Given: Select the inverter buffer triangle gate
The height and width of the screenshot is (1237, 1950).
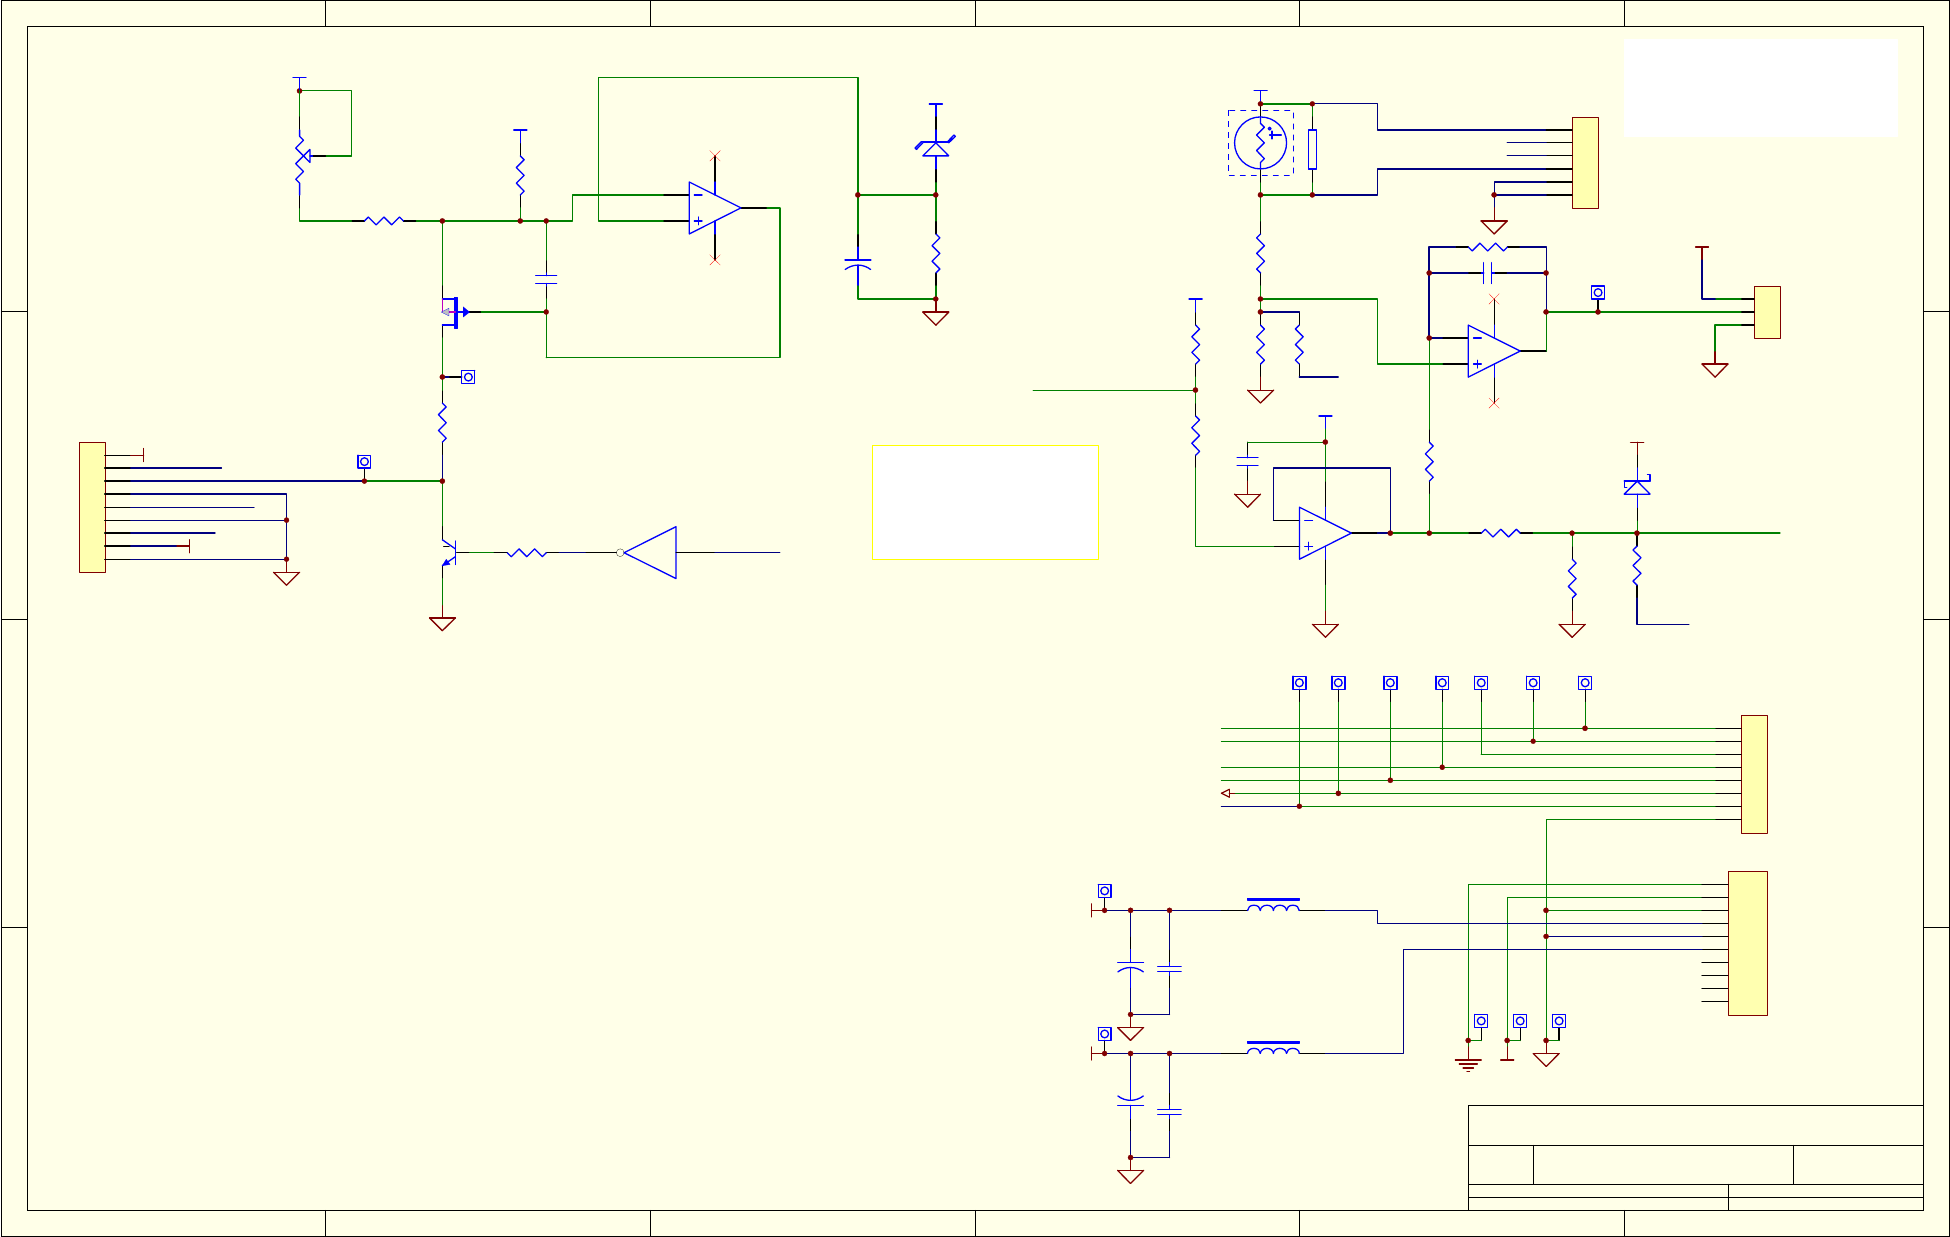Looking at the screenshot, I should [651, 553].
